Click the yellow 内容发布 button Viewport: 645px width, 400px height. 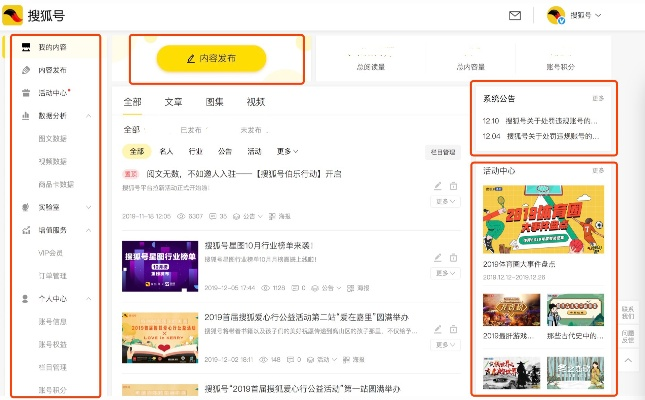coord(211,59)
